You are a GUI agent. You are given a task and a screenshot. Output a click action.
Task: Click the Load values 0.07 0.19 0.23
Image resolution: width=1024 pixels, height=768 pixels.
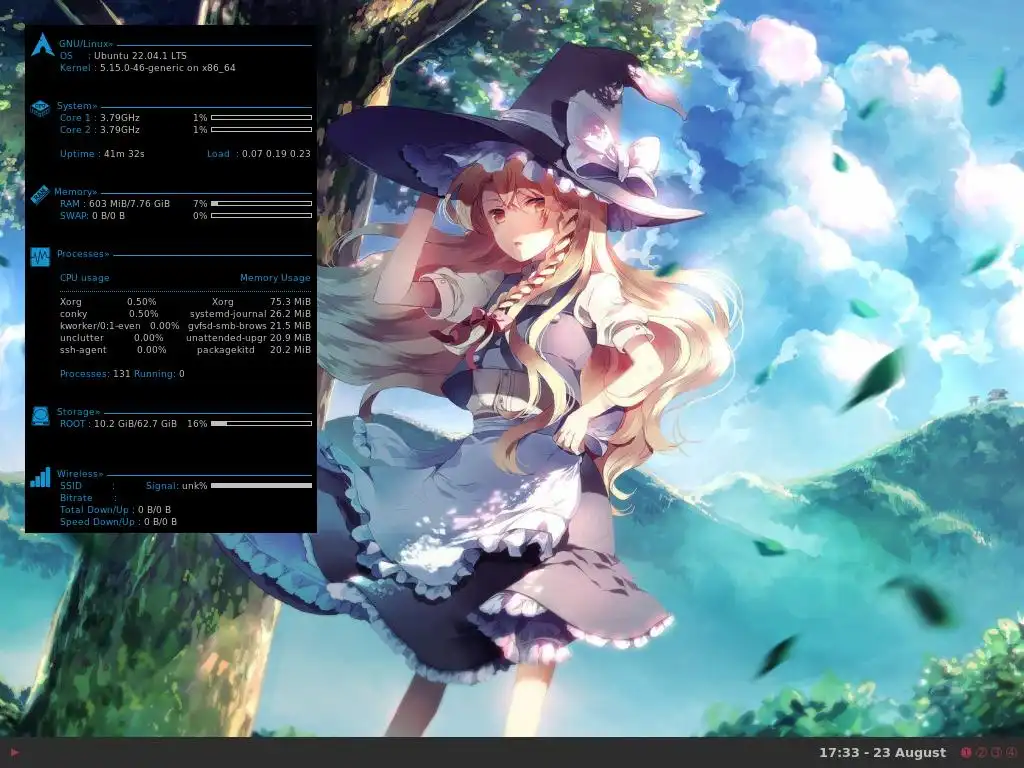point(276,154)
